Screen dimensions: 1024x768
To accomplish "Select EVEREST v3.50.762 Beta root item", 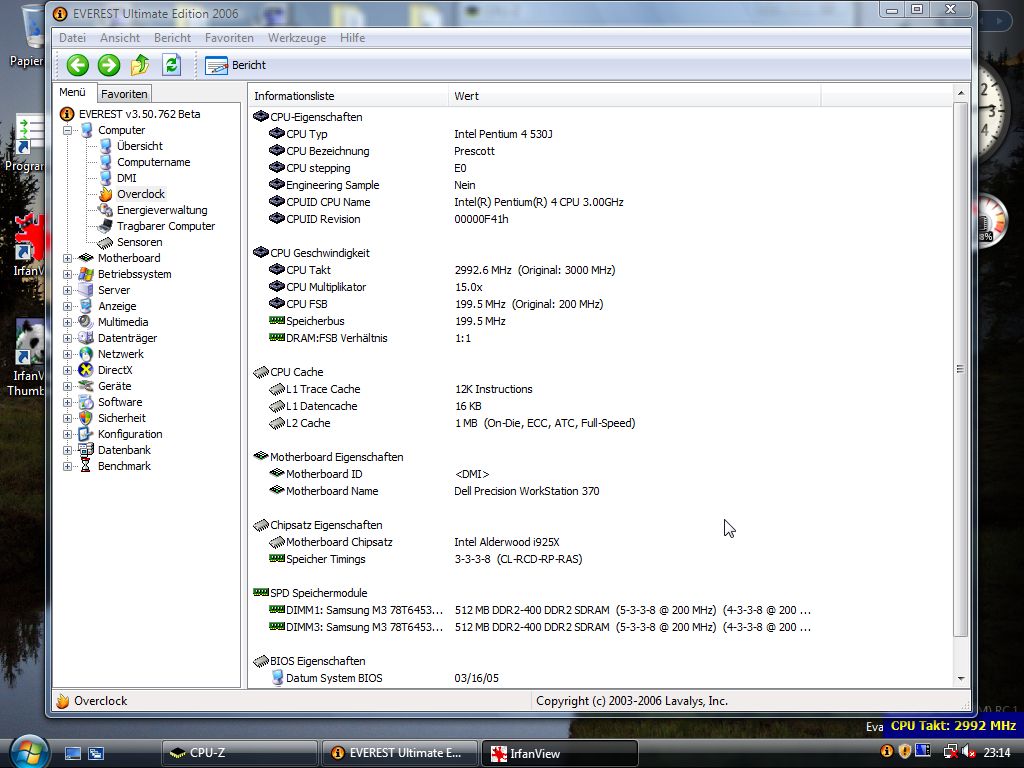I will (x=139, y=114).
